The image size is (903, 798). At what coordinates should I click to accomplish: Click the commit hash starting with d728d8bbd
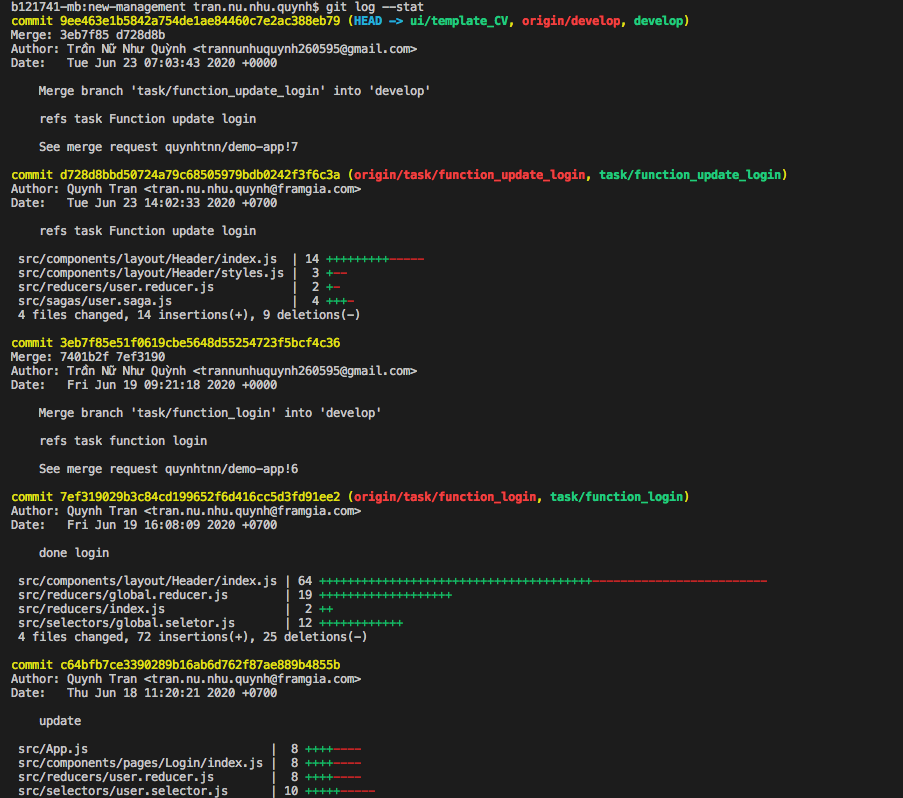coord(198,174)
